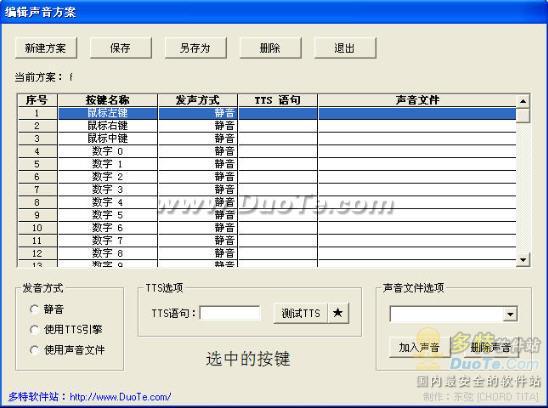This screenshot has width=548, height=408.
Task: Choose 使用TTS引擎 radio button
Action: pos(34,329)
